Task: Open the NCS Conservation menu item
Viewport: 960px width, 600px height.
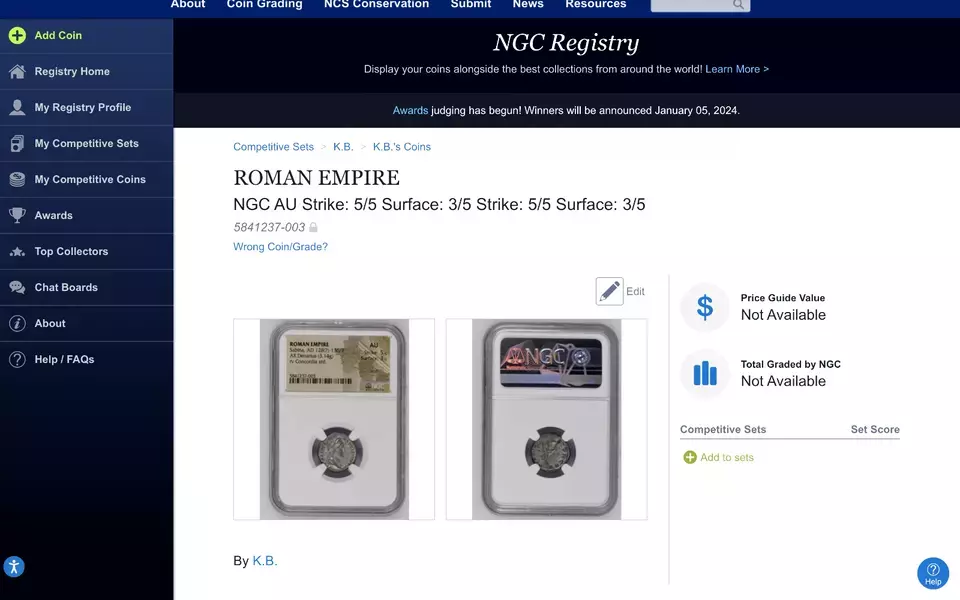Action: 376,4
